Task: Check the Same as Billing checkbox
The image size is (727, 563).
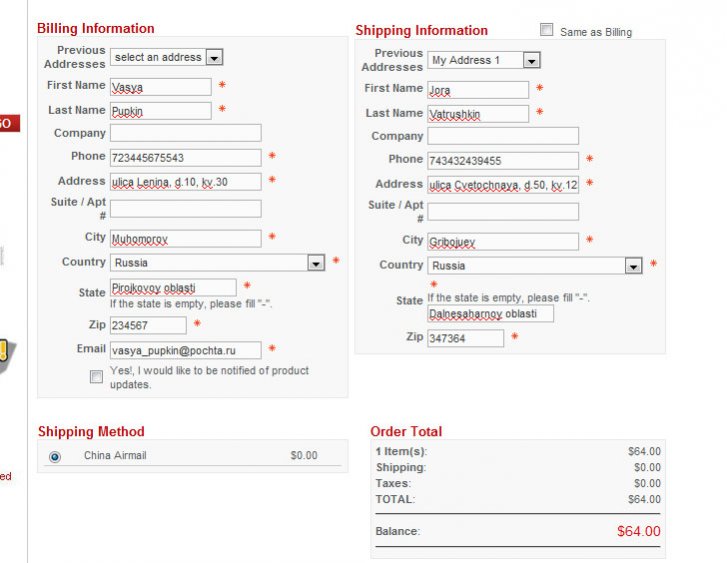Action: tap(547, 30)
